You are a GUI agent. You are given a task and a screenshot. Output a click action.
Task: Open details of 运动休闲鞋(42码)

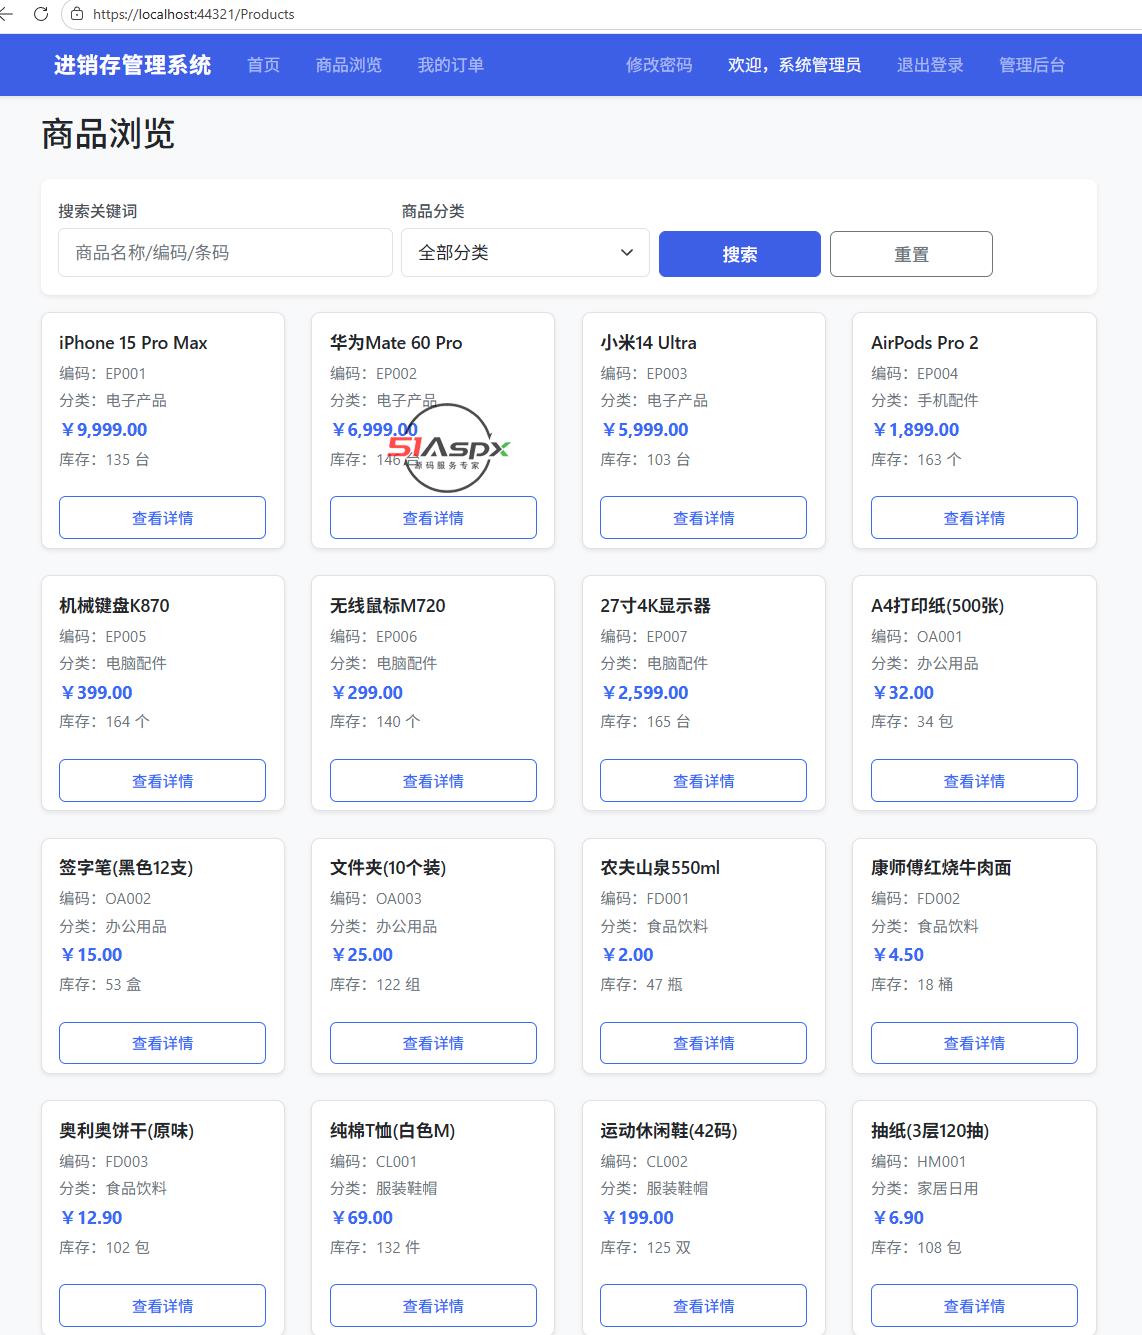pos(704,1306)
